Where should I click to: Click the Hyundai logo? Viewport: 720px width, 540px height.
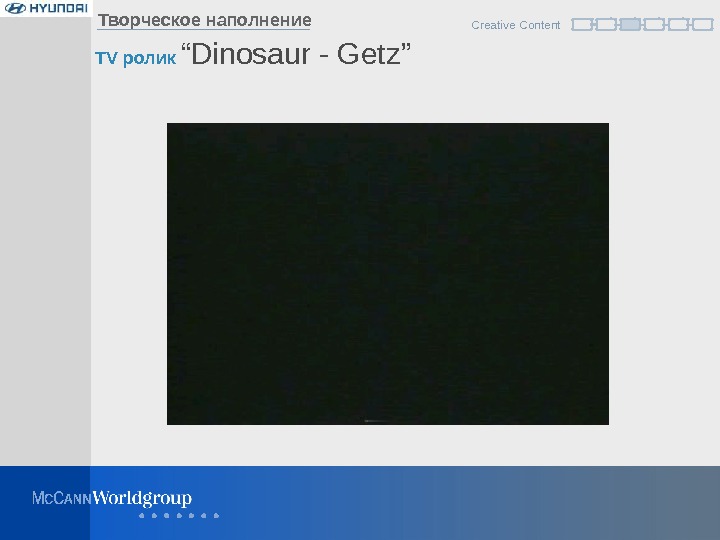(x=46, y=8)
